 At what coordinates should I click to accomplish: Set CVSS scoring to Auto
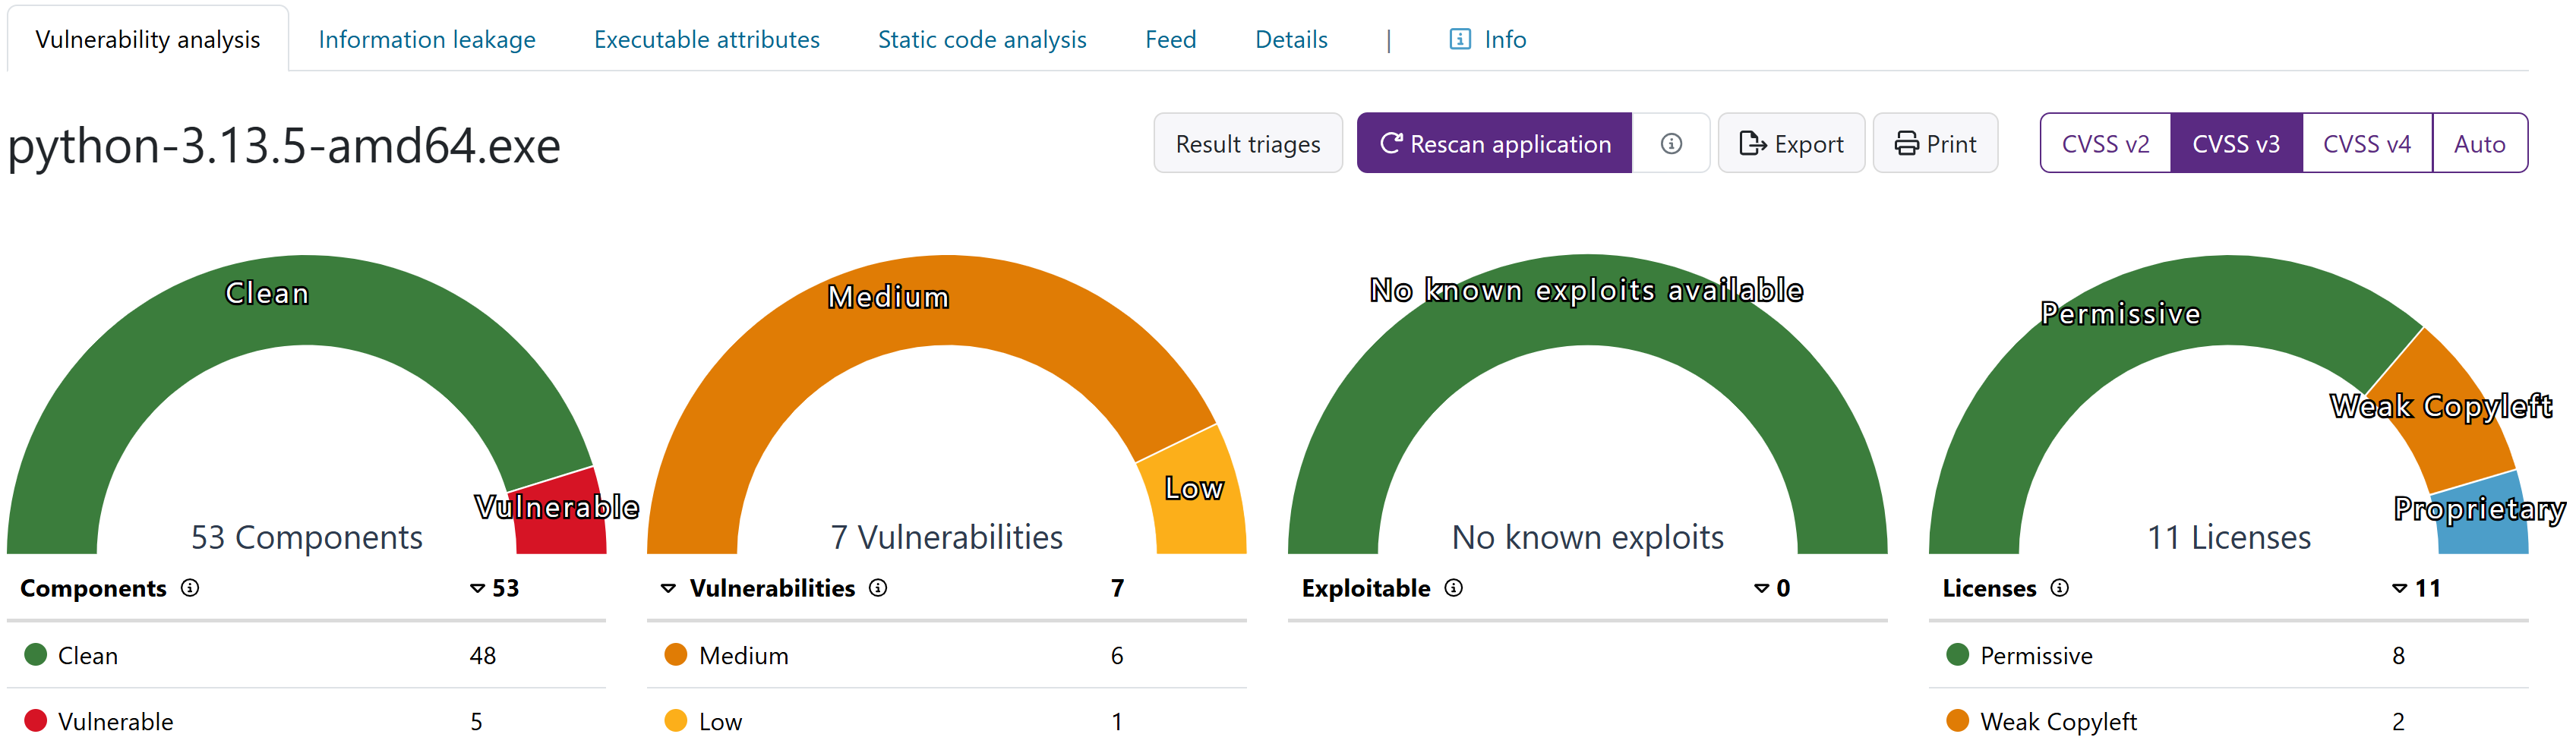coord(2479,144)
